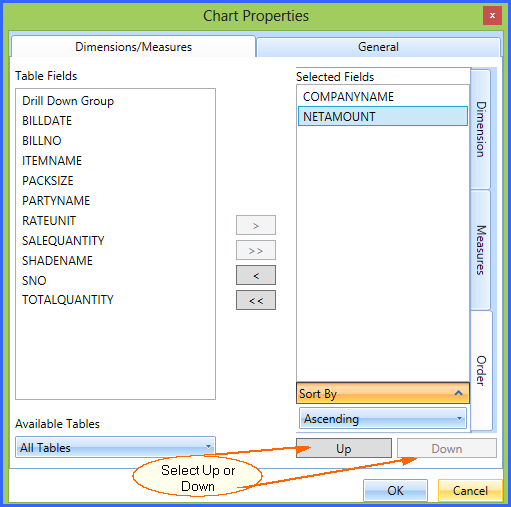Select the Order vertical tab

[x=481, y=370]
